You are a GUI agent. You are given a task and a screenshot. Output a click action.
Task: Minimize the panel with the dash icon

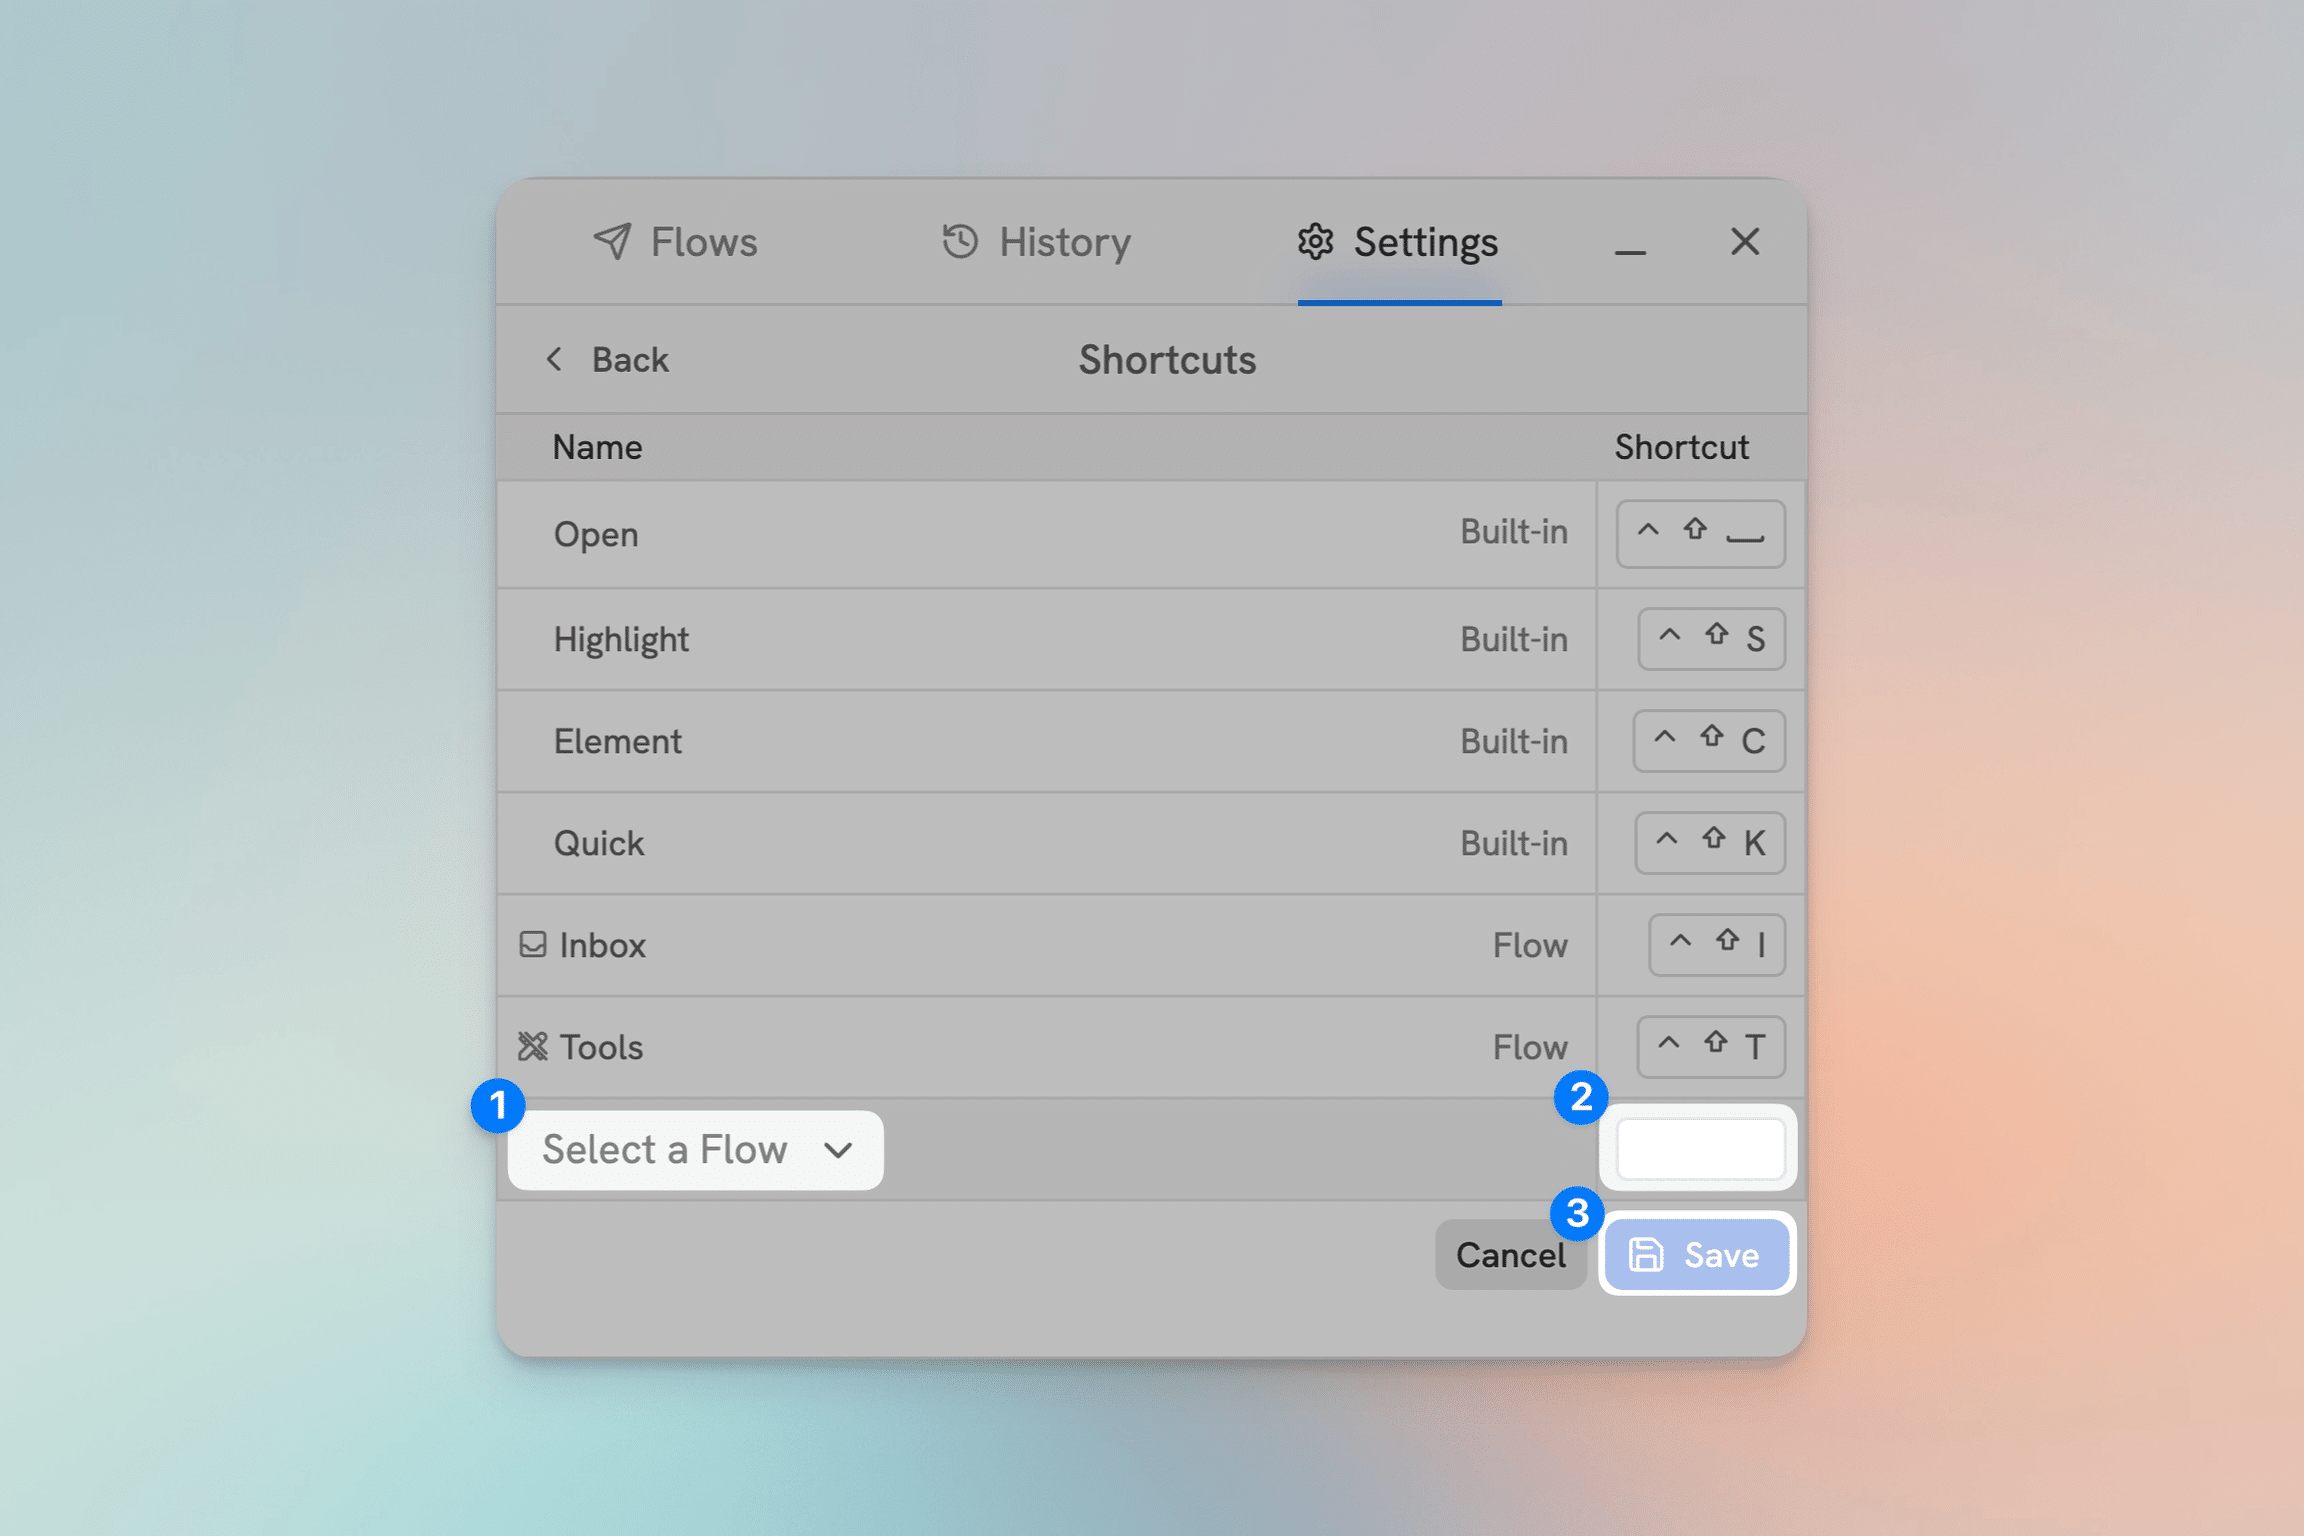[1630, 252]
